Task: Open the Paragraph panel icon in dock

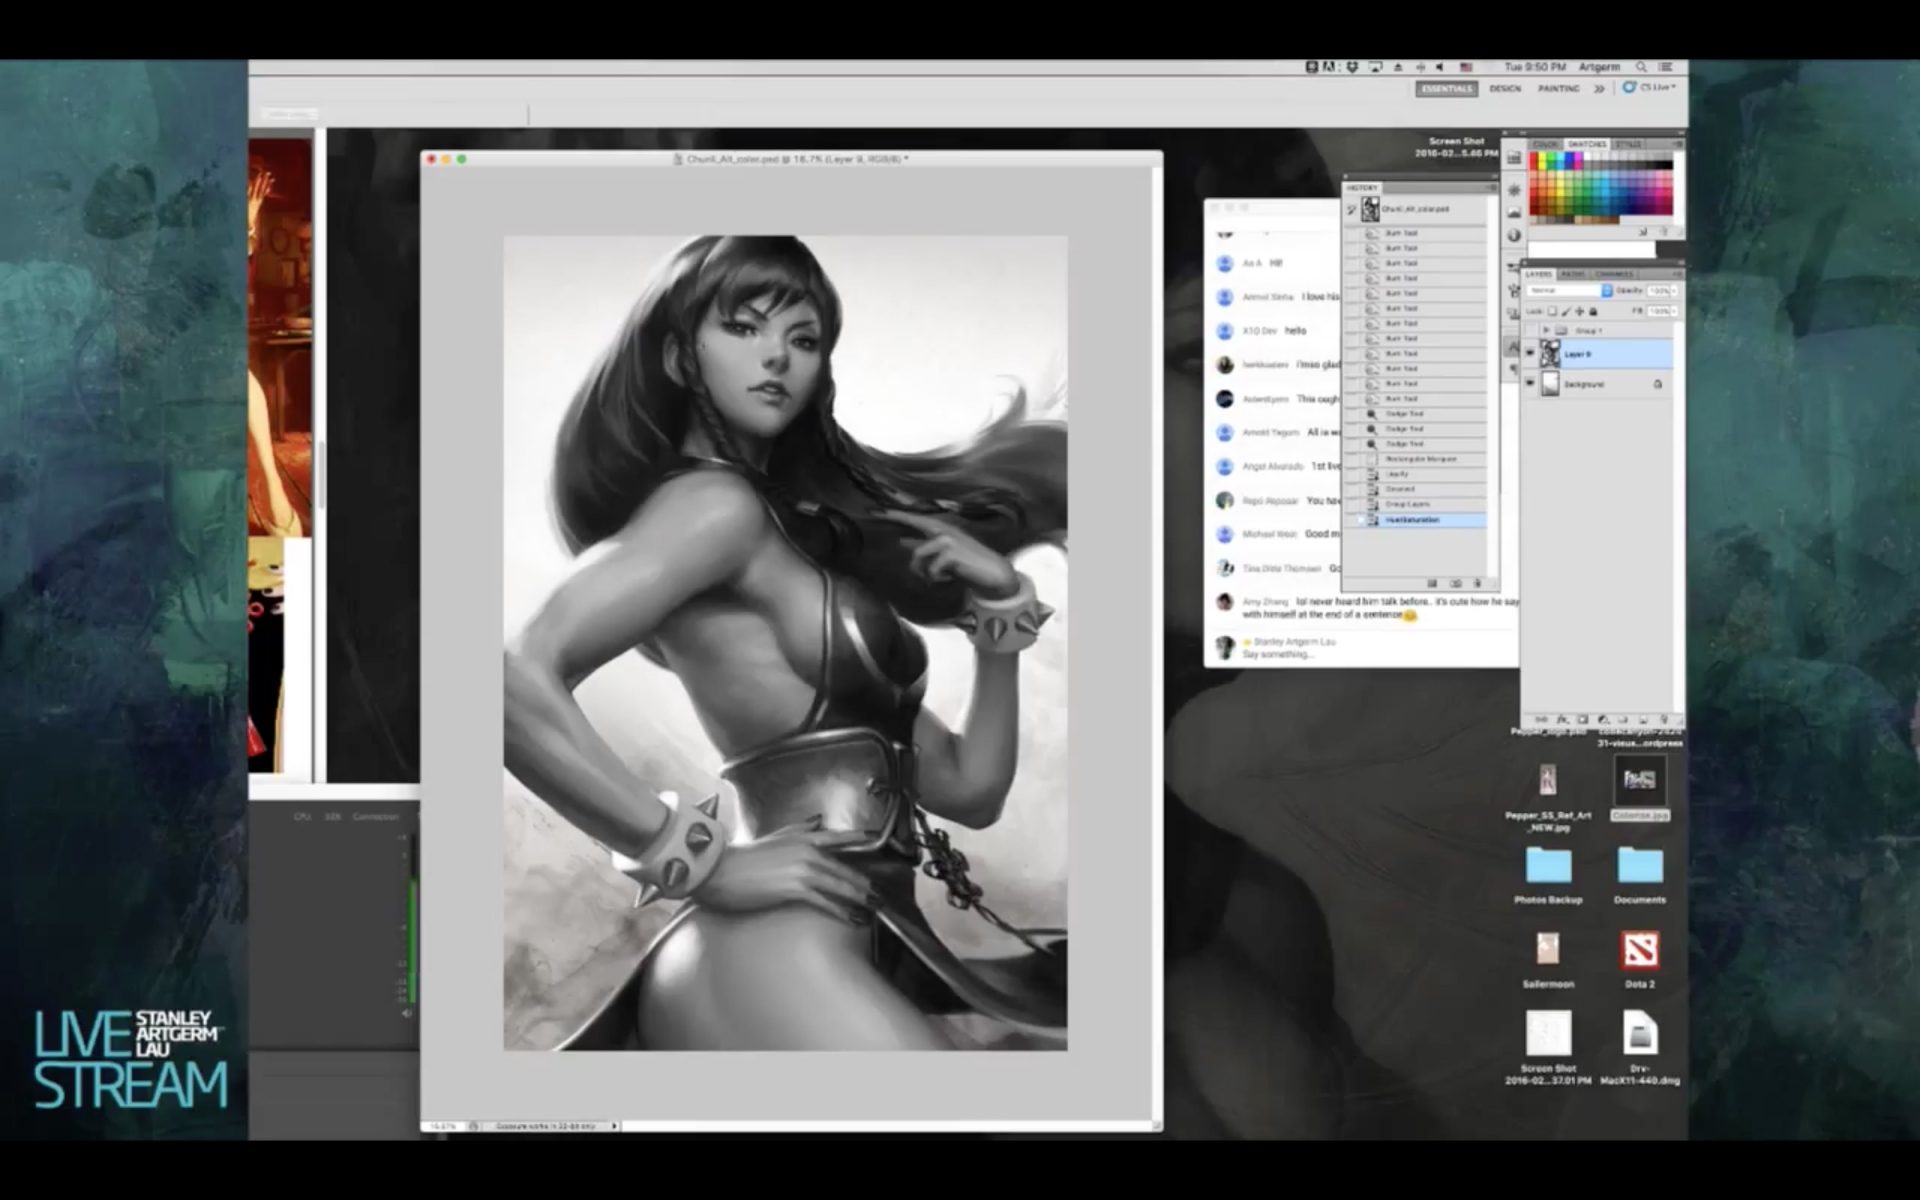Action: pyautogui.click(x=1513, y=369)
